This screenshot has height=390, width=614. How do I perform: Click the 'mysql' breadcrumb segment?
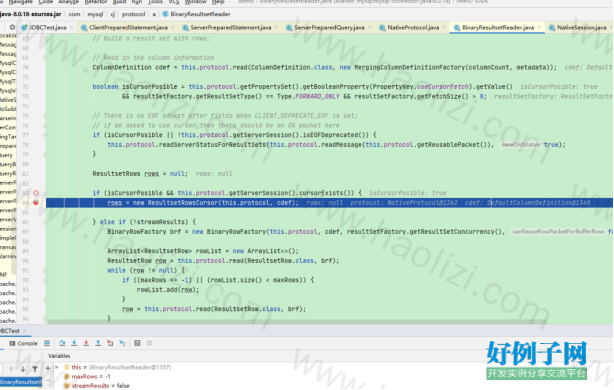(95, 14)
